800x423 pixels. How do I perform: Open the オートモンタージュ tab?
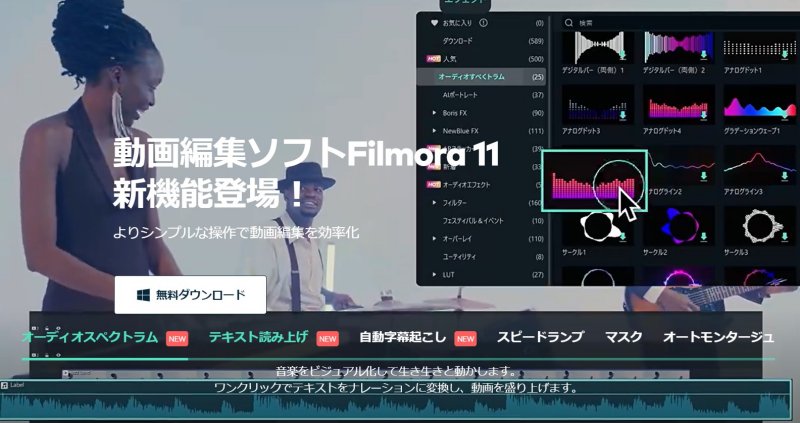click(718, 337)
